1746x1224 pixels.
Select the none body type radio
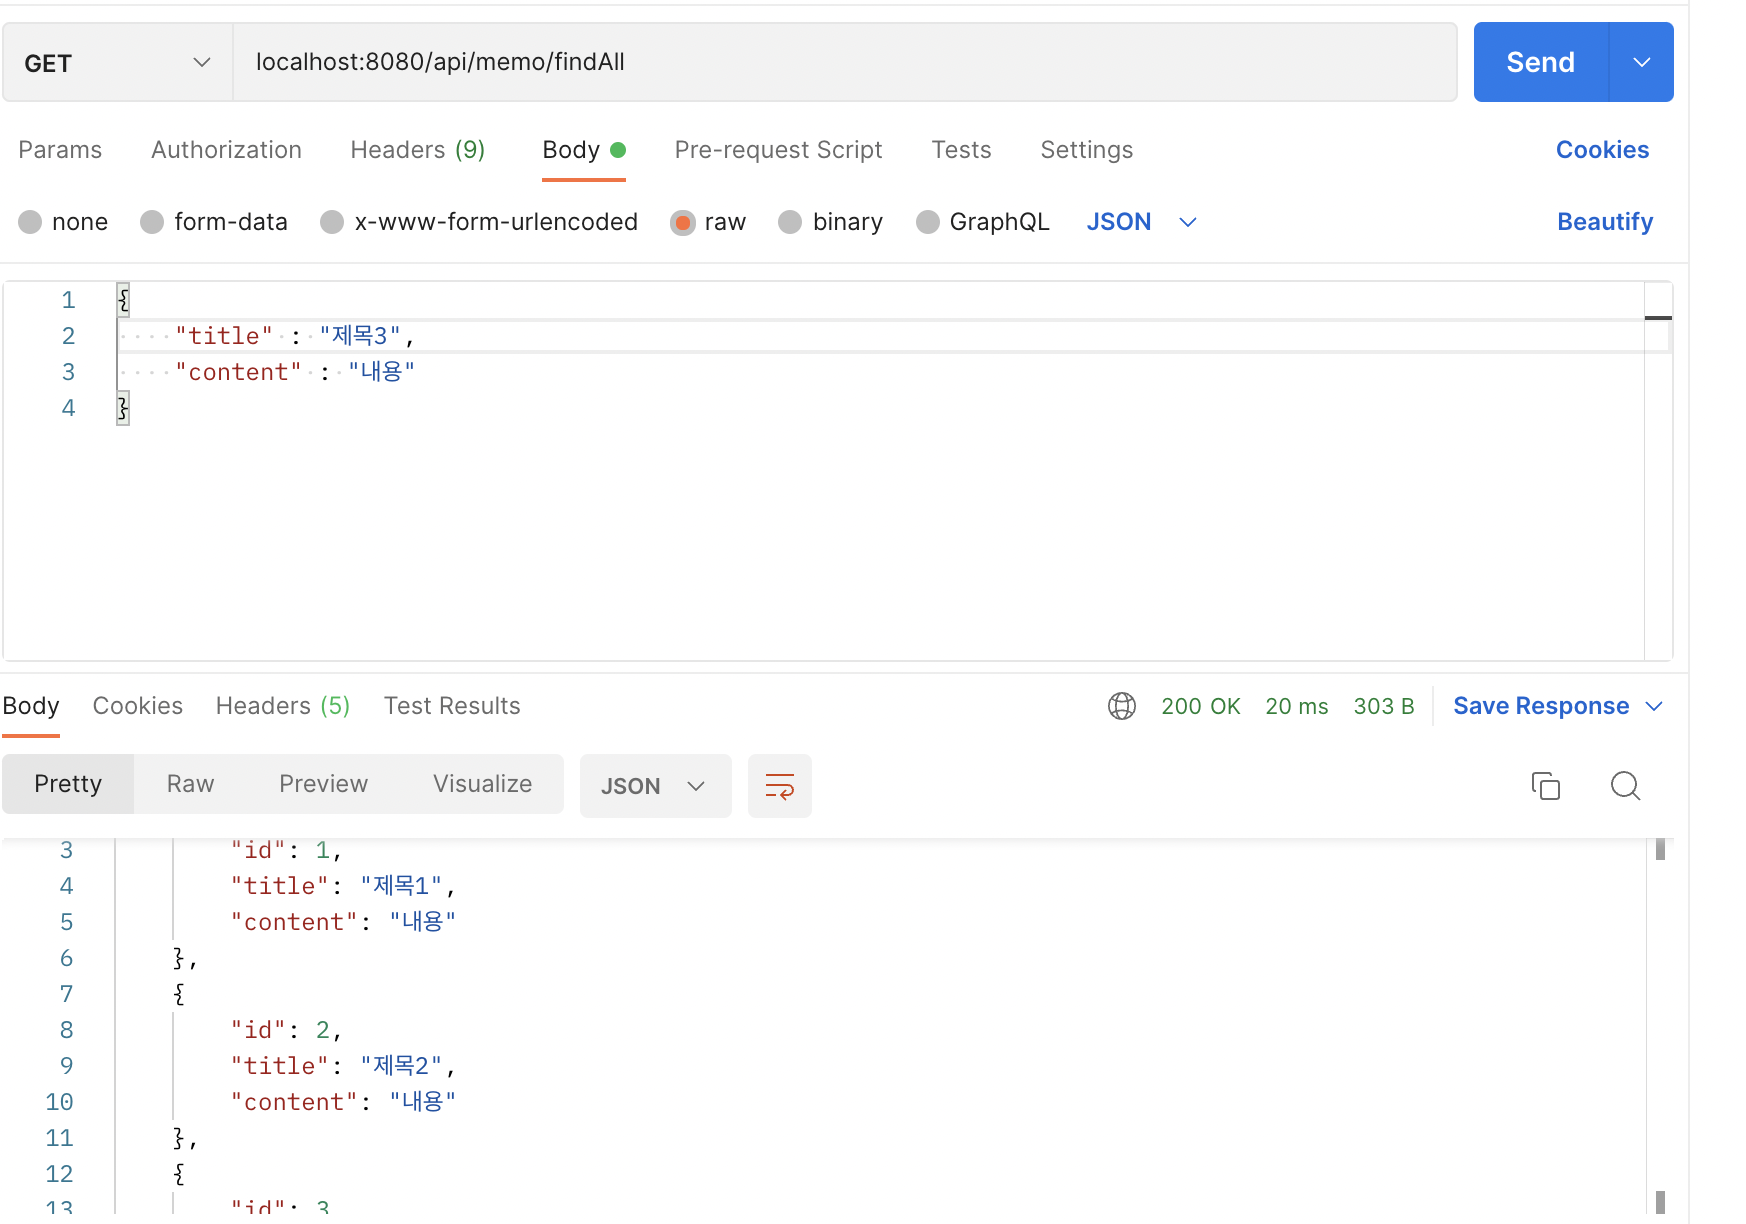pos(30,222)
